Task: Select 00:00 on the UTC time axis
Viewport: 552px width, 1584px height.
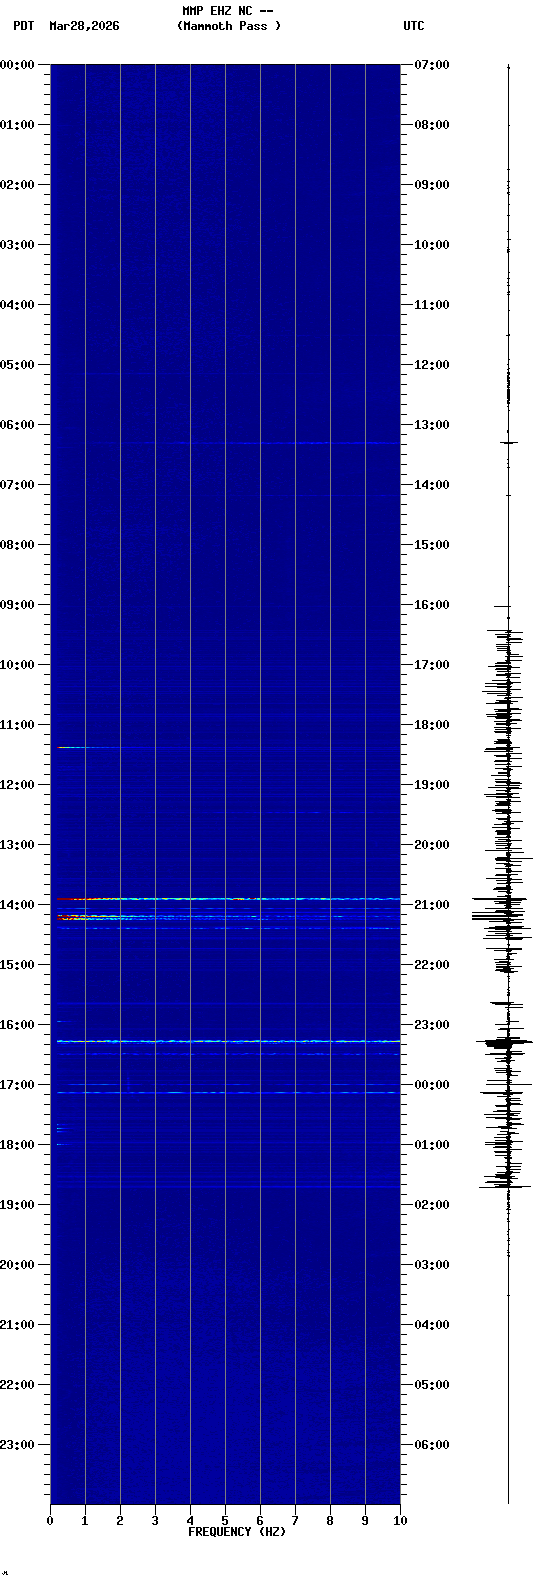Action: [432, 1085]
